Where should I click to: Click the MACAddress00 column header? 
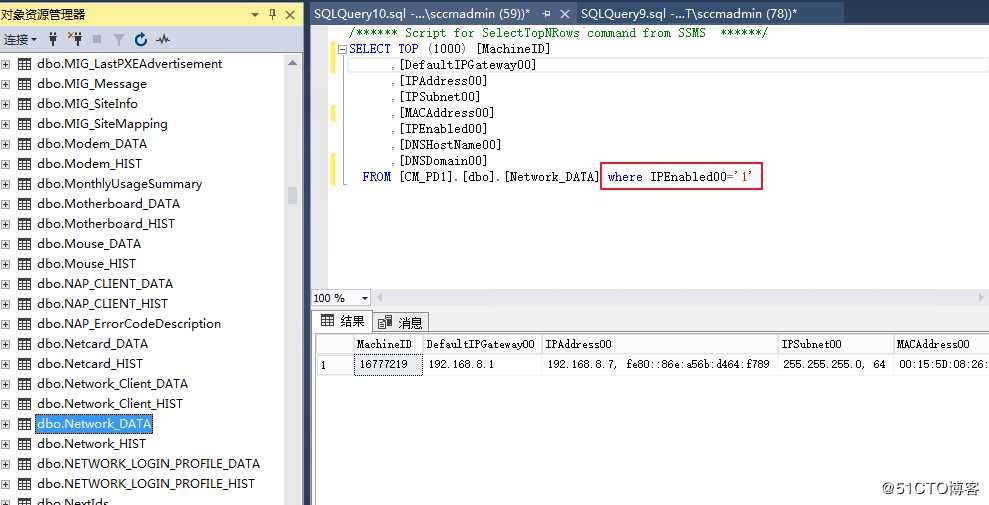(x=941, y=344)
